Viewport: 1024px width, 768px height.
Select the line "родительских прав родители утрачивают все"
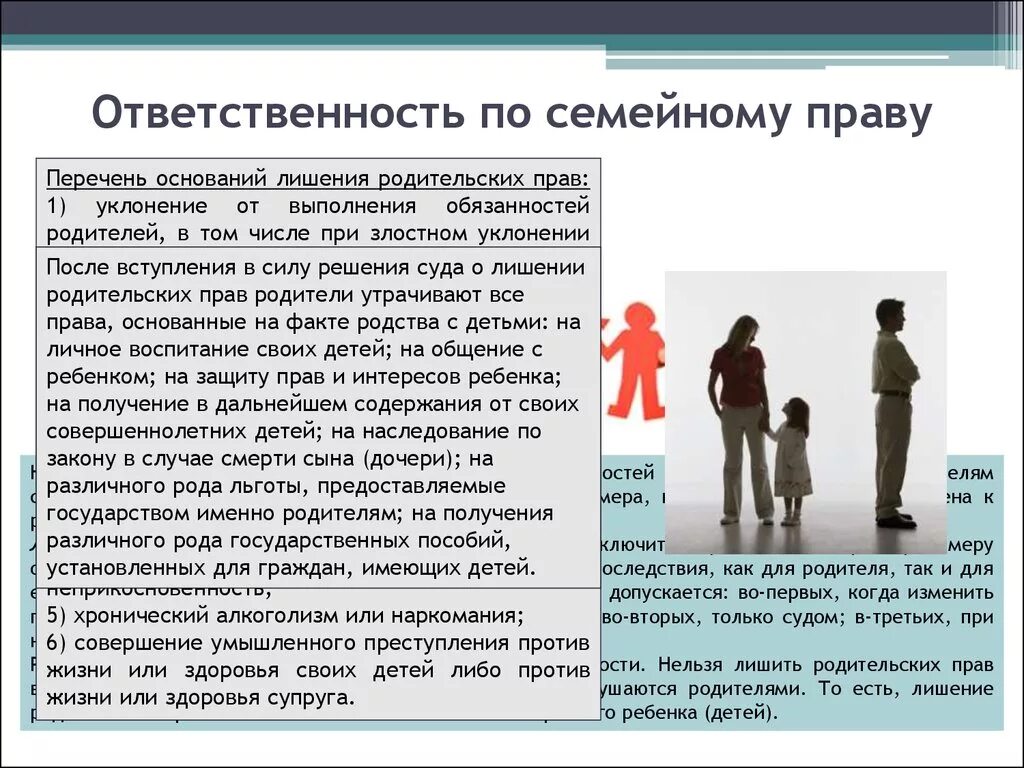point(285,295)
